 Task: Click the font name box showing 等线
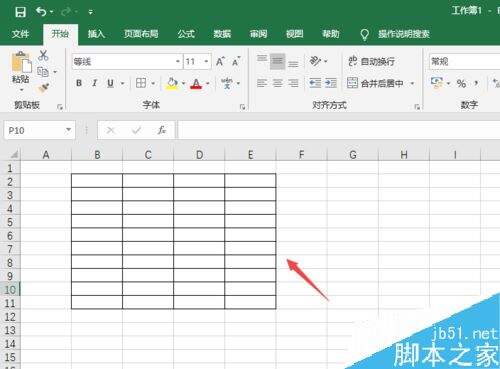pos(123,62)
